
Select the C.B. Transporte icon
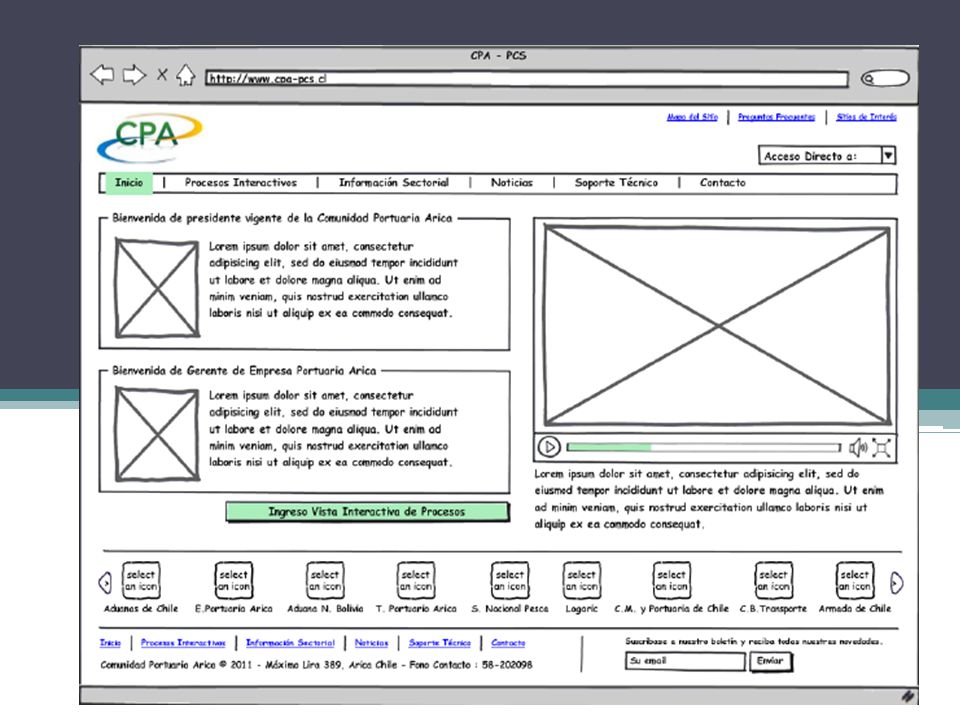(x=773, y=580)
